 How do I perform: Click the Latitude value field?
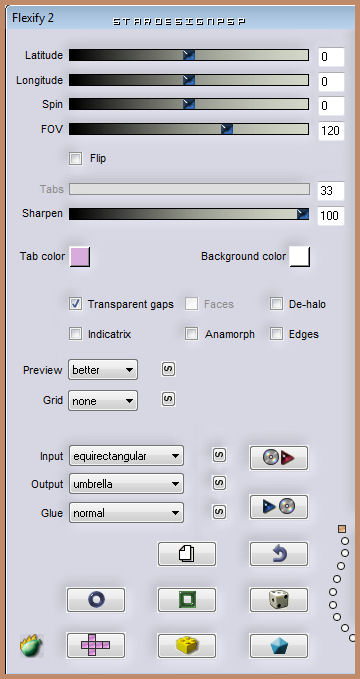331,57
